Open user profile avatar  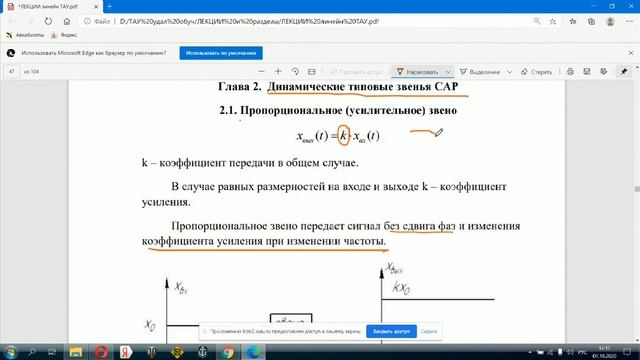[x=610, y=21]
